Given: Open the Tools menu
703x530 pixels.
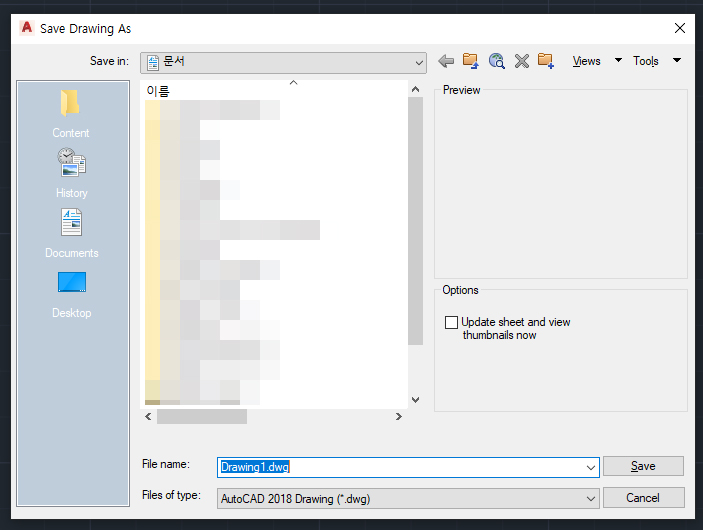Looking at the screenshot, I should point(646,61).
